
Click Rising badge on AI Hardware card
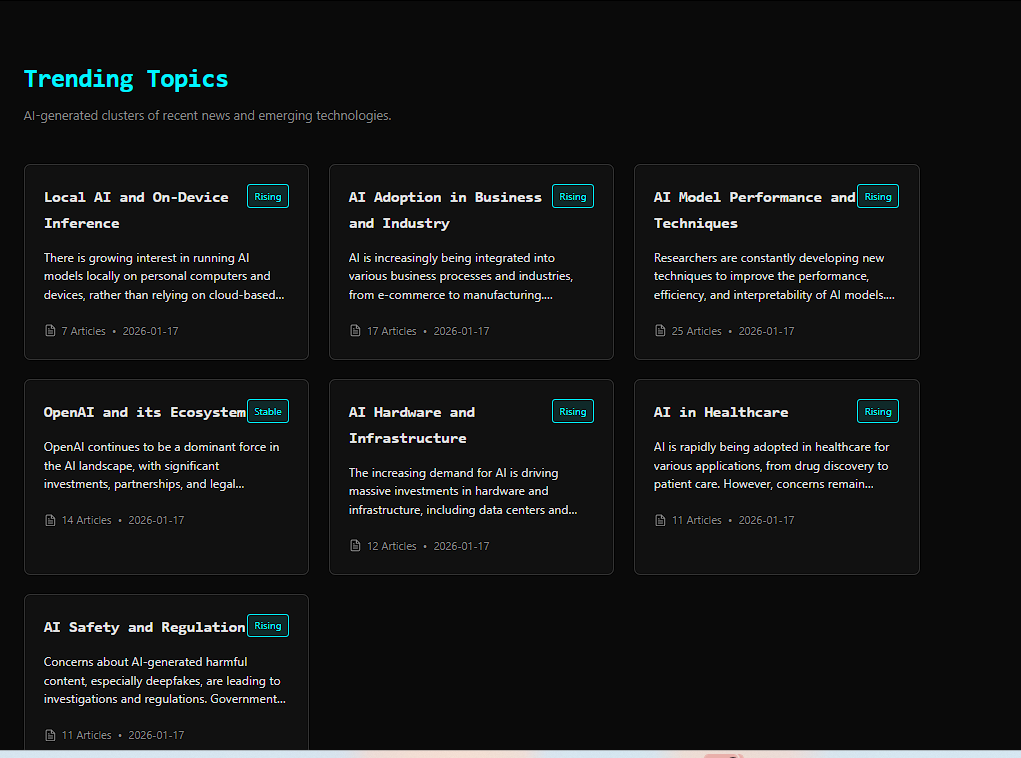pos(573,411)
